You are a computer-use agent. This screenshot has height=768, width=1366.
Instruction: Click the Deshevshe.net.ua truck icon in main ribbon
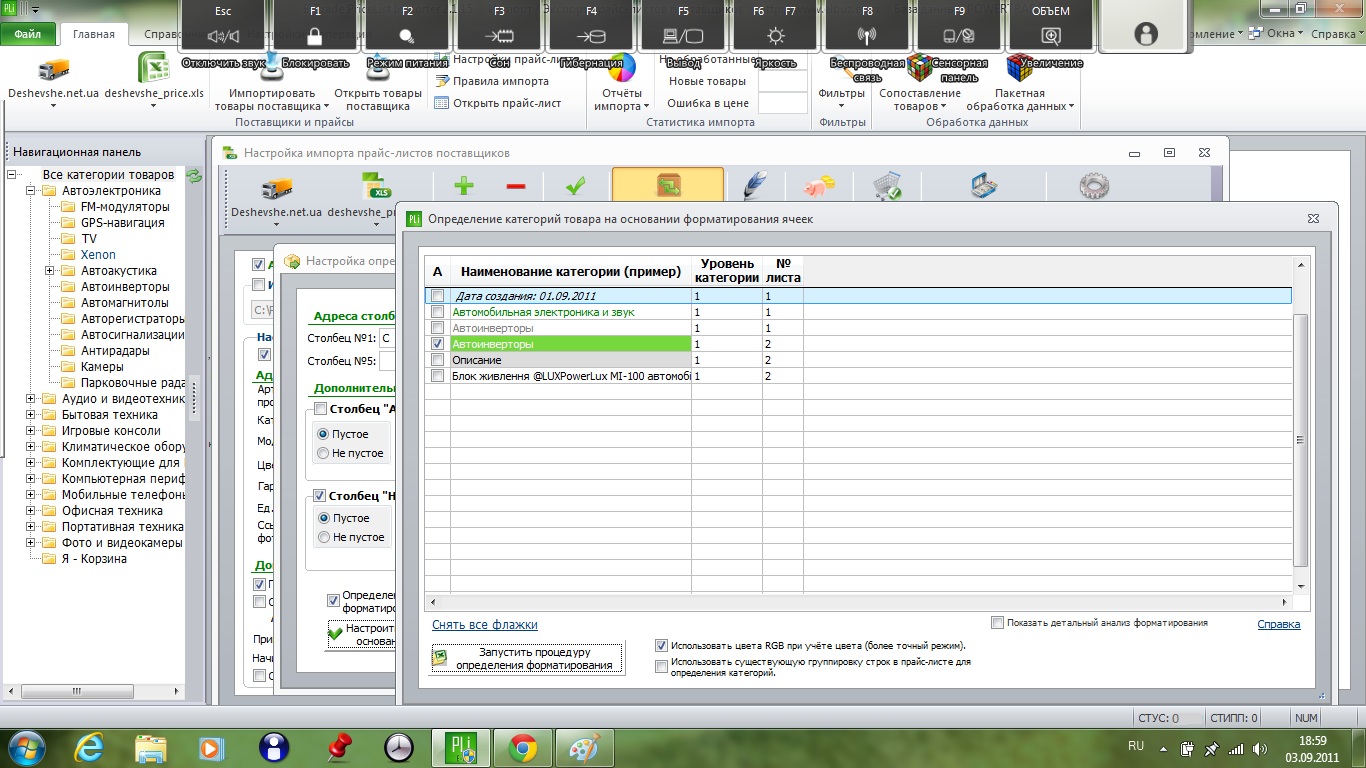pos(53,70)
